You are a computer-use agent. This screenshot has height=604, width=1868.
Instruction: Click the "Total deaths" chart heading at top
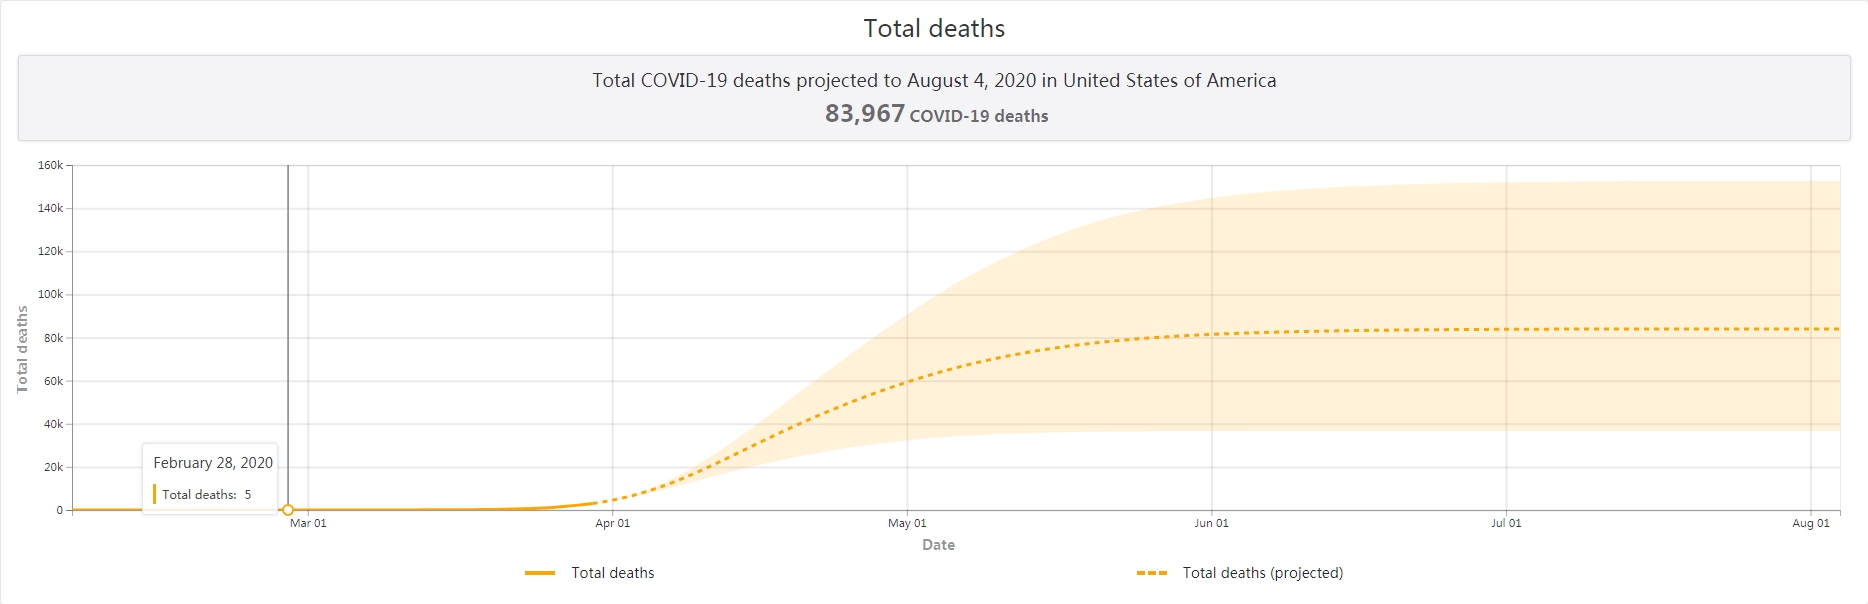[934, 29]
